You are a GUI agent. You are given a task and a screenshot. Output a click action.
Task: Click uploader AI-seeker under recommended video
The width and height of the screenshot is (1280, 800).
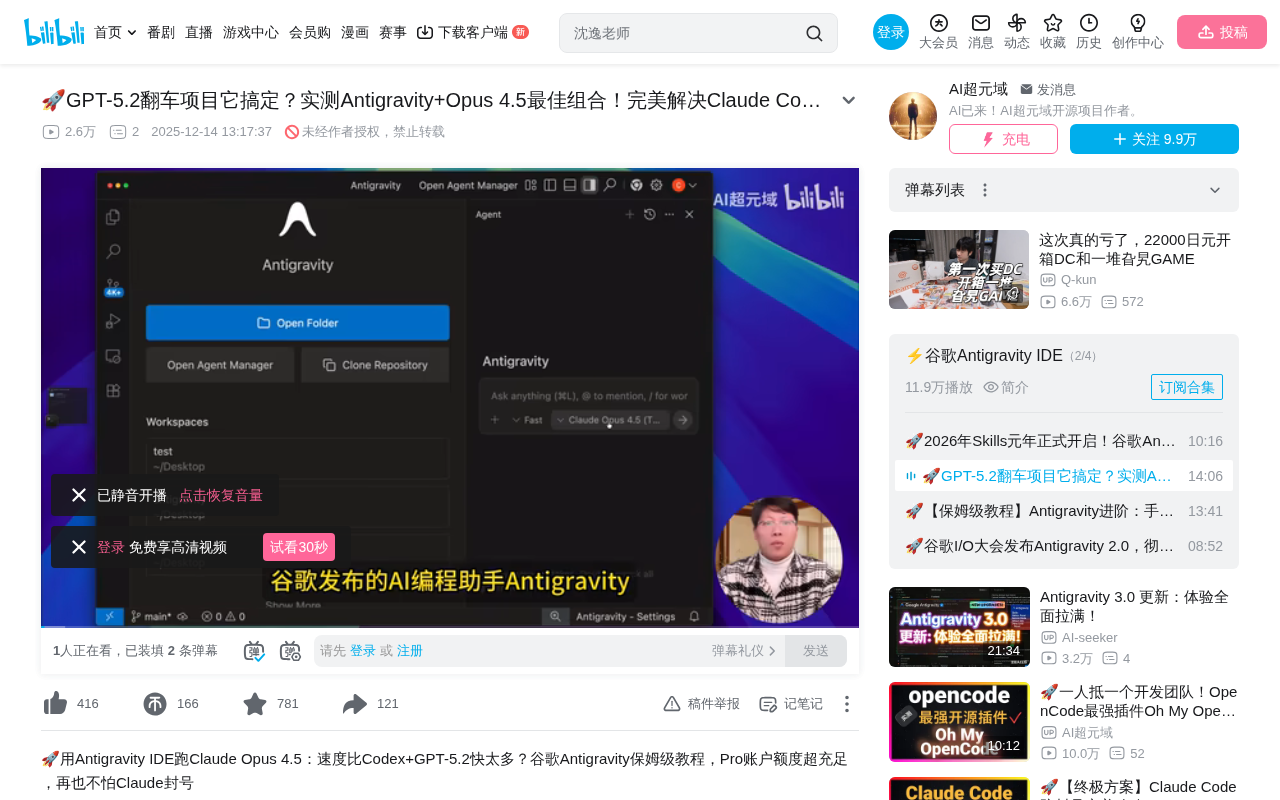click(x=1090, y=637)
